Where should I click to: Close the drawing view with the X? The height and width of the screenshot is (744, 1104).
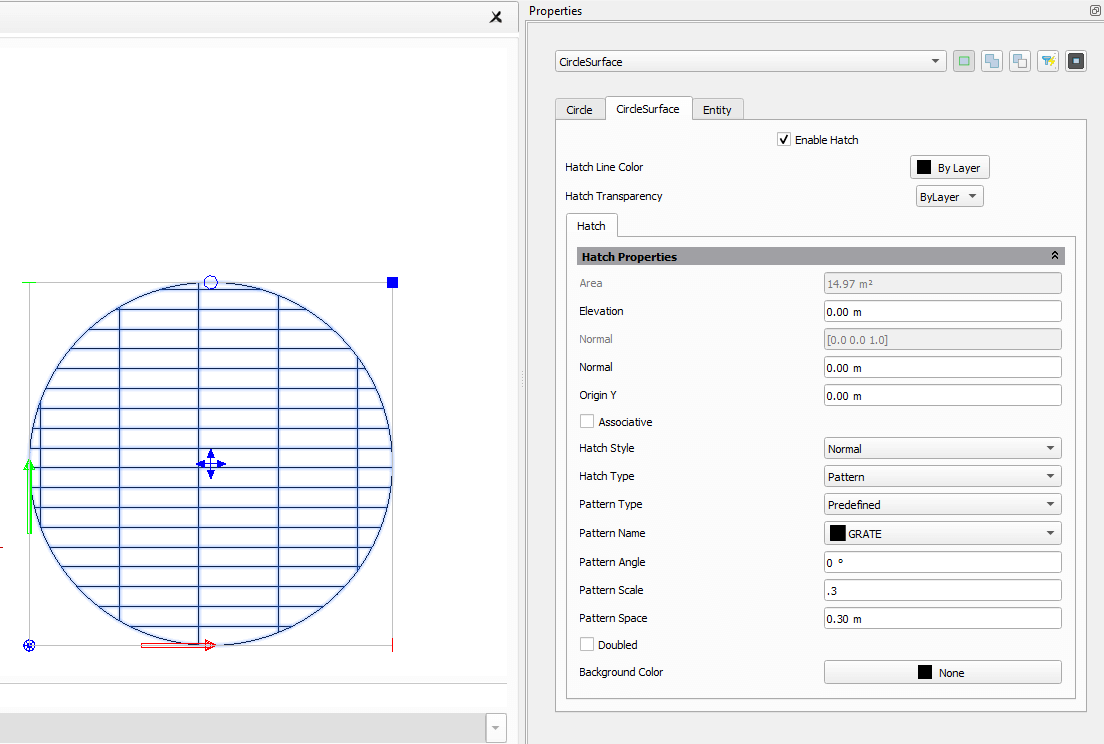click(x=496, y=17)
